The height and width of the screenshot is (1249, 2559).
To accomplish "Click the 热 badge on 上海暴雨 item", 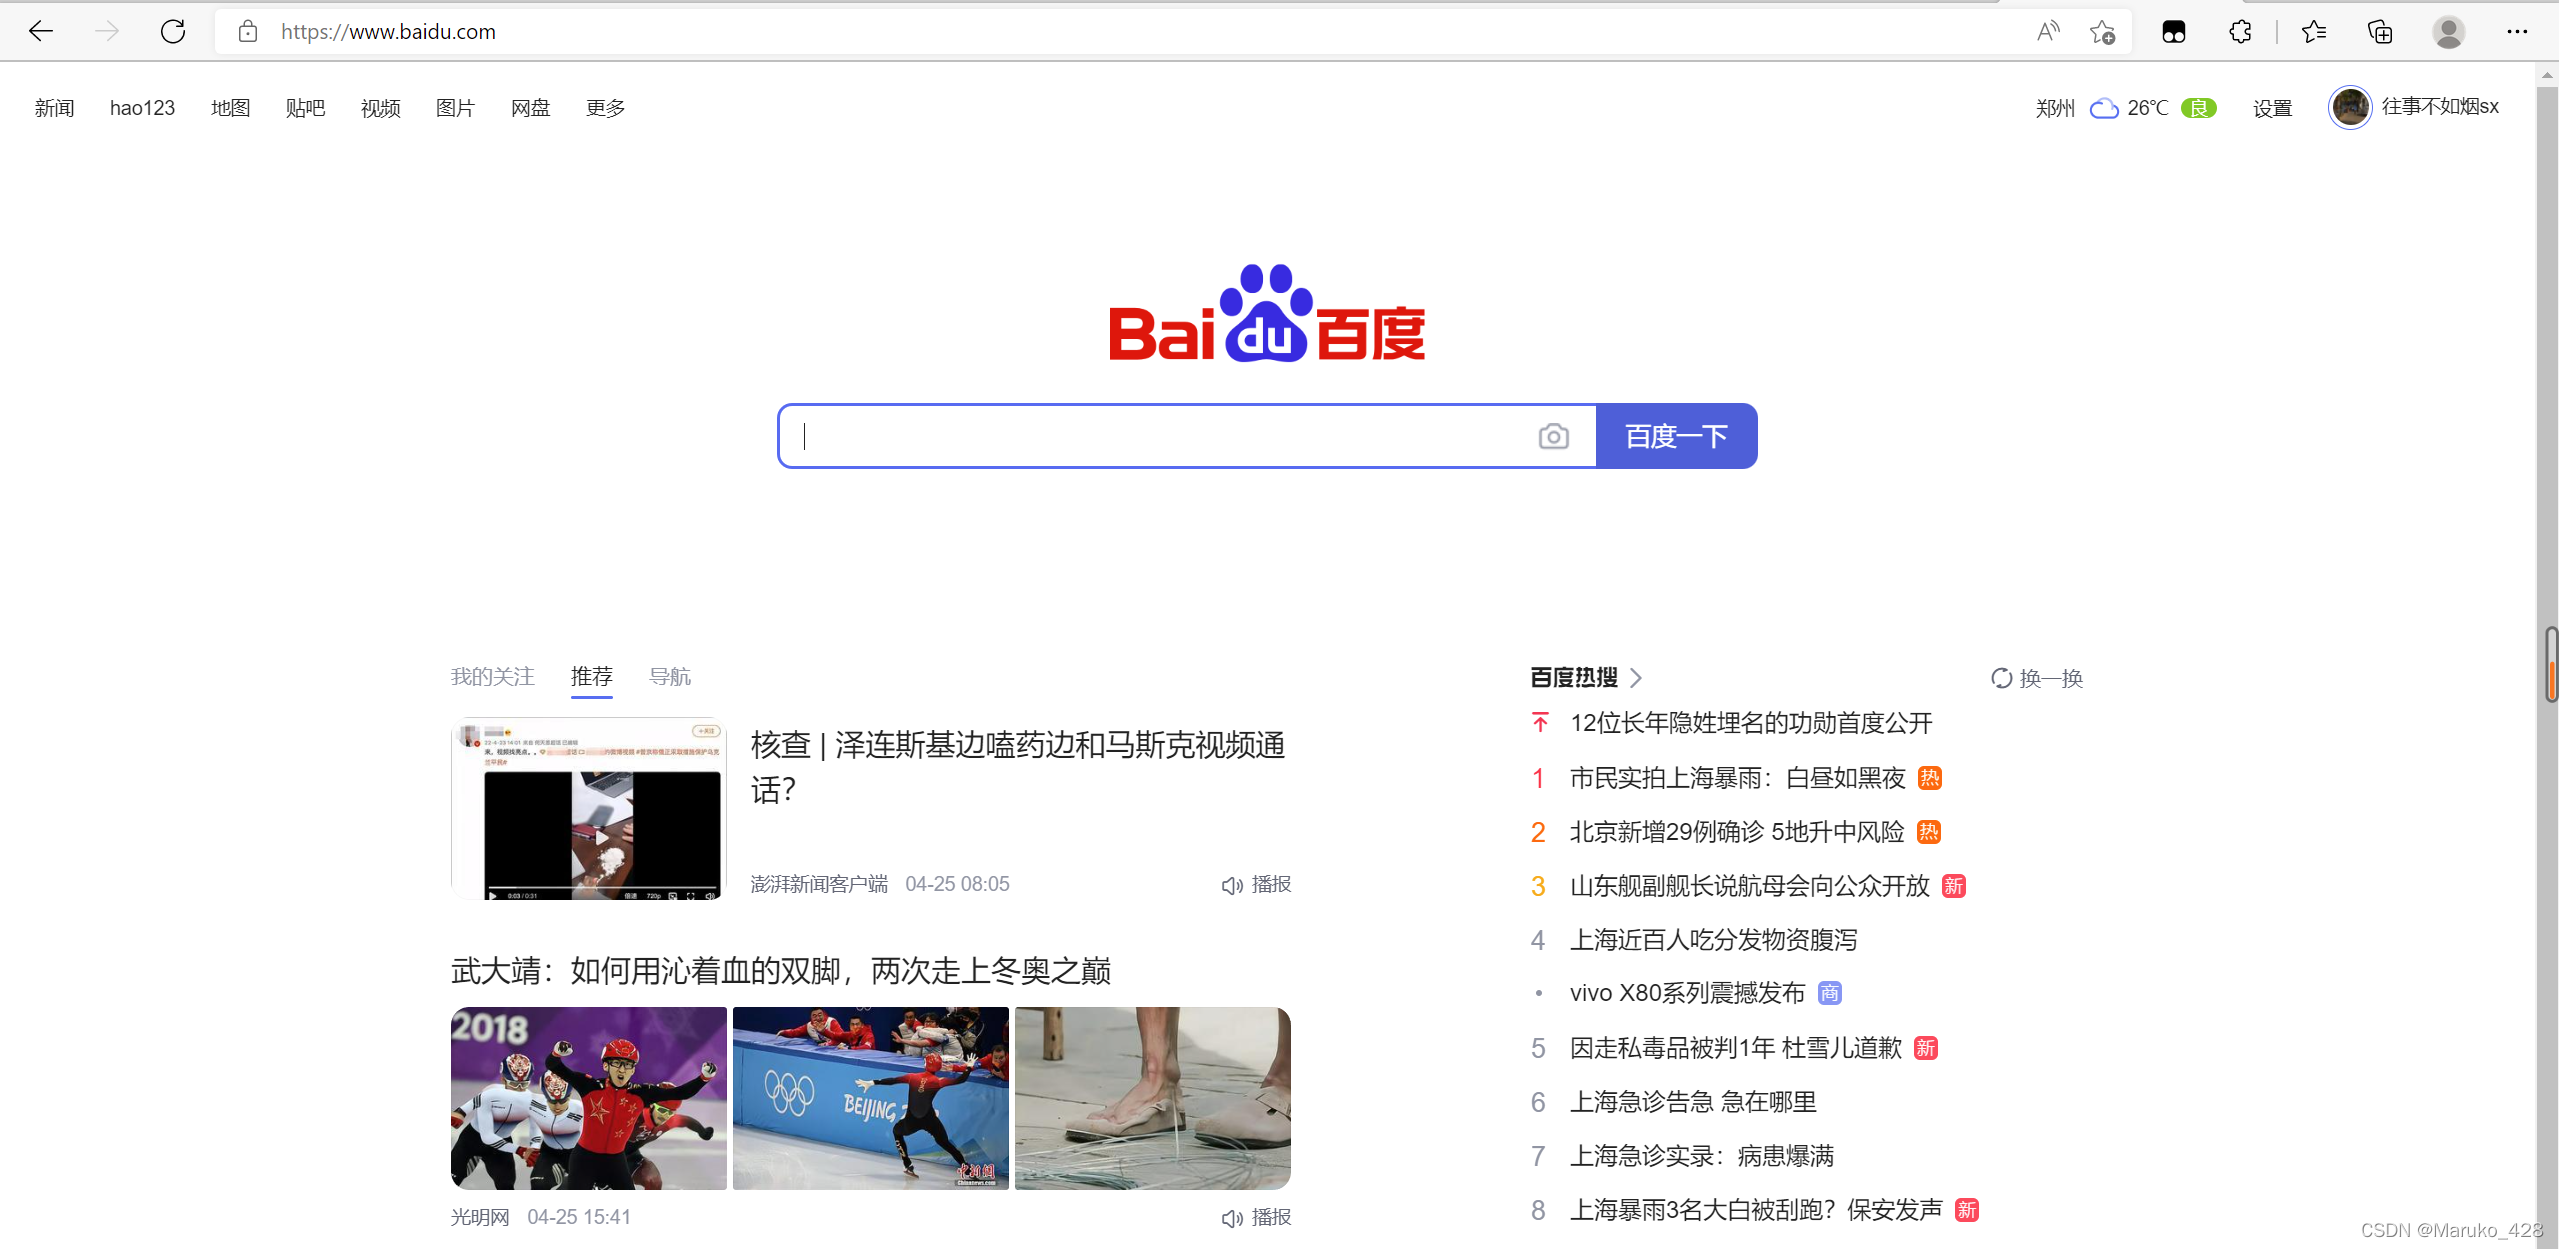I will point(1930,778).
